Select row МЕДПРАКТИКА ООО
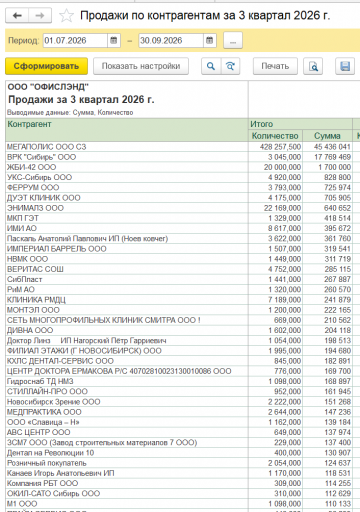Viewport: 360px width, 512px height. point(127,412)
